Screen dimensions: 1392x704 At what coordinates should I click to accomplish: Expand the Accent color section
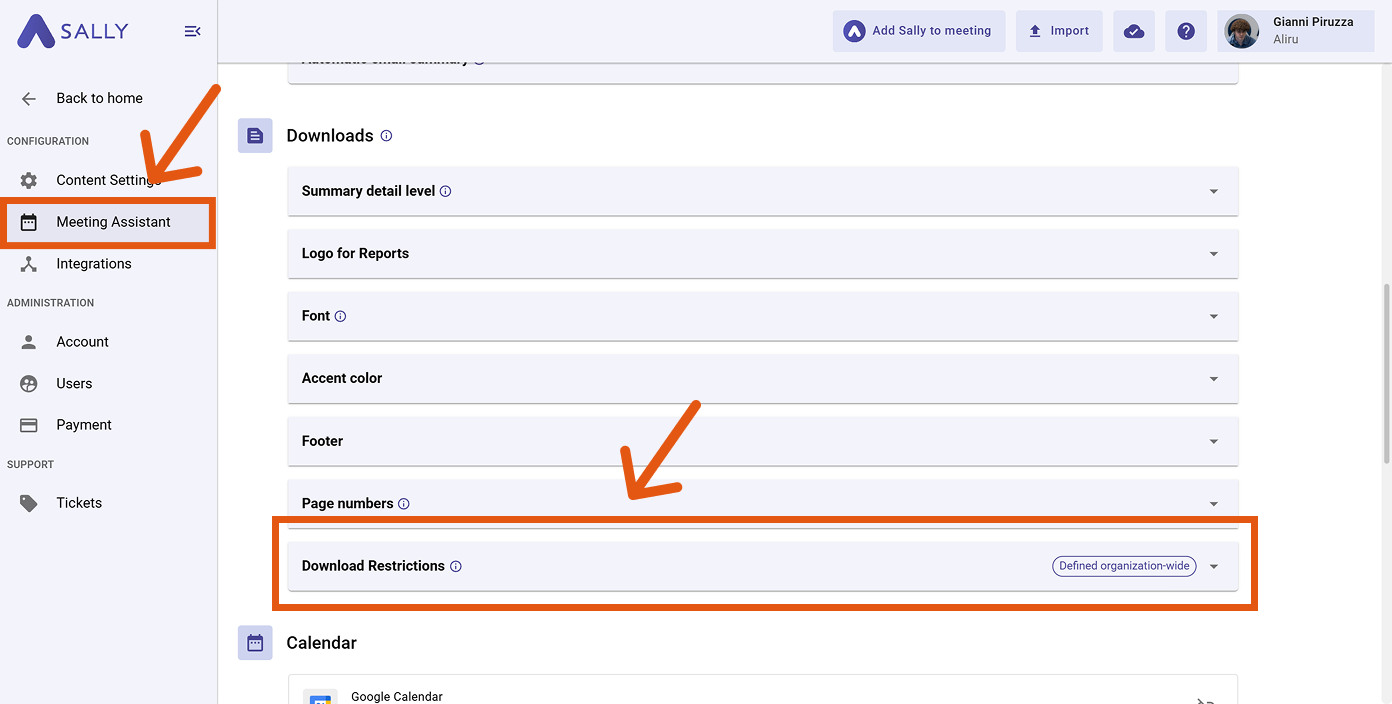tap(1213, 379)
